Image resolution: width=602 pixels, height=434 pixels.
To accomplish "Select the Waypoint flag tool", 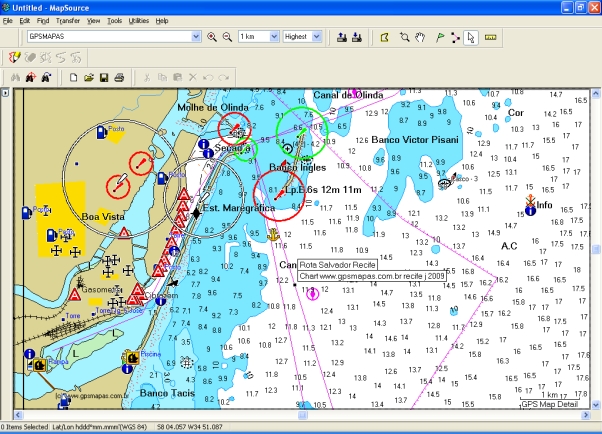I will coord(439,37).
